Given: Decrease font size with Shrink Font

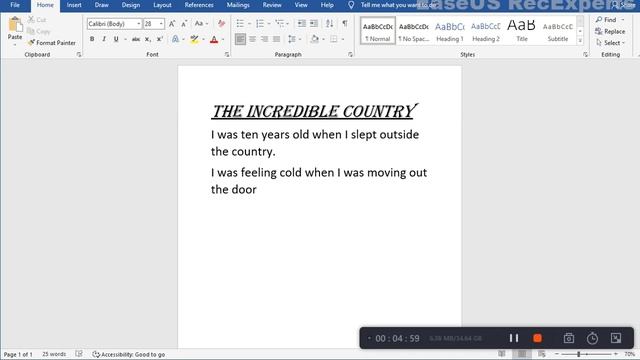Looking at the screenshot, I should coord(184,24).
